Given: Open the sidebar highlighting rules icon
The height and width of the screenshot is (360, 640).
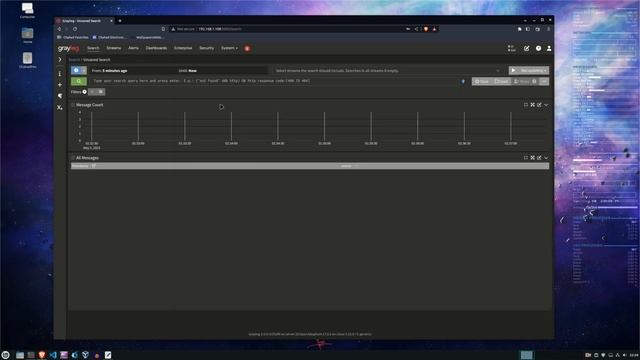Looking at the screenshot, I should pyautogui.click(x=60, y=96).
